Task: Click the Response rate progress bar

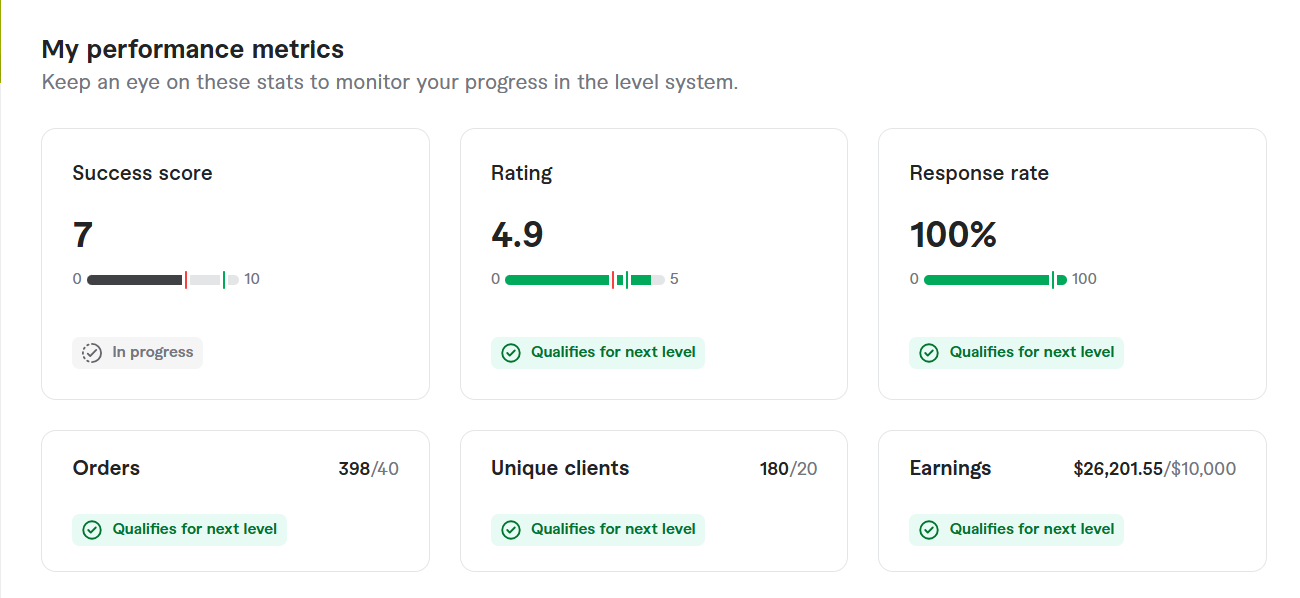Action: (995, 280)
